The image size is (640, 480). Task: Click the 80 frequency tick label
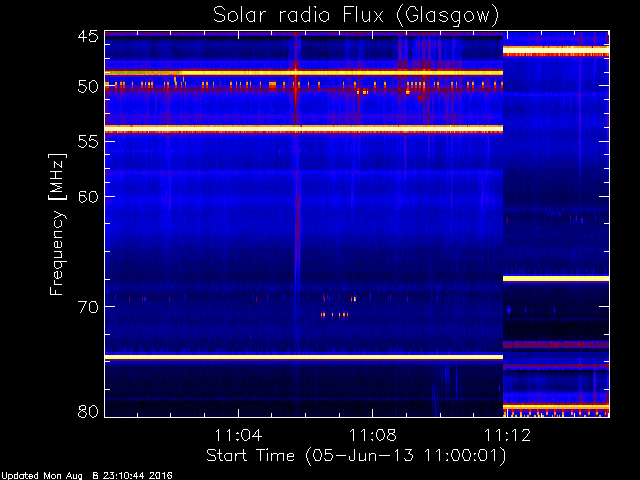tap(88, 411)
